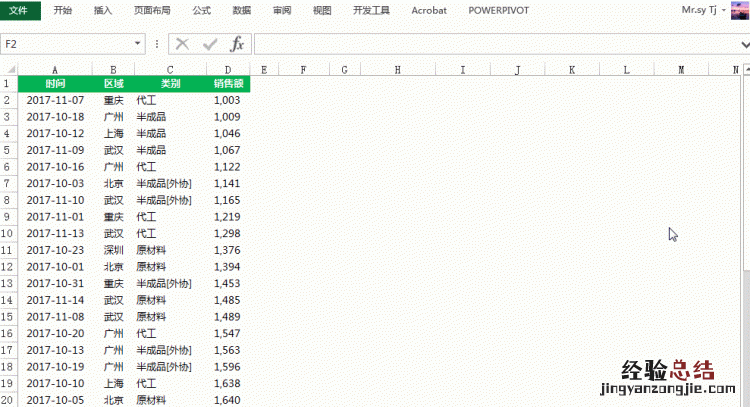
Task: Switch to the 插入 ribbon tab
Action: 102,10
